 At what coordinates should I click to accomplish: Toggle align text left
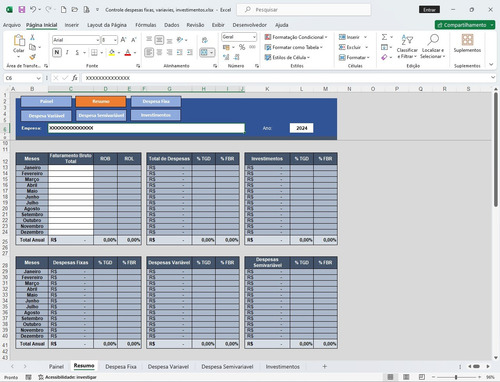coord(149,52)
